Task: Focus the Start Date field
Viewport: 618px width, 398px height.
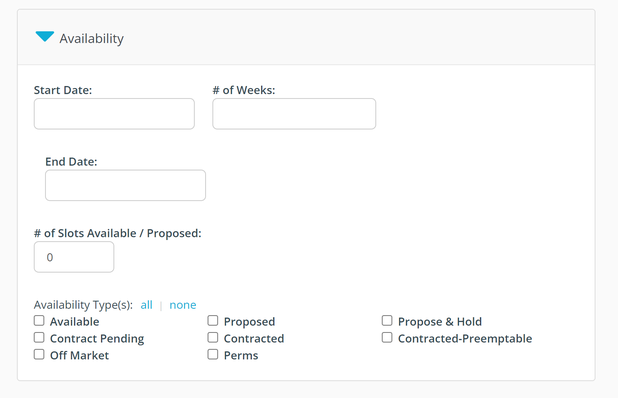Action: 114,114
